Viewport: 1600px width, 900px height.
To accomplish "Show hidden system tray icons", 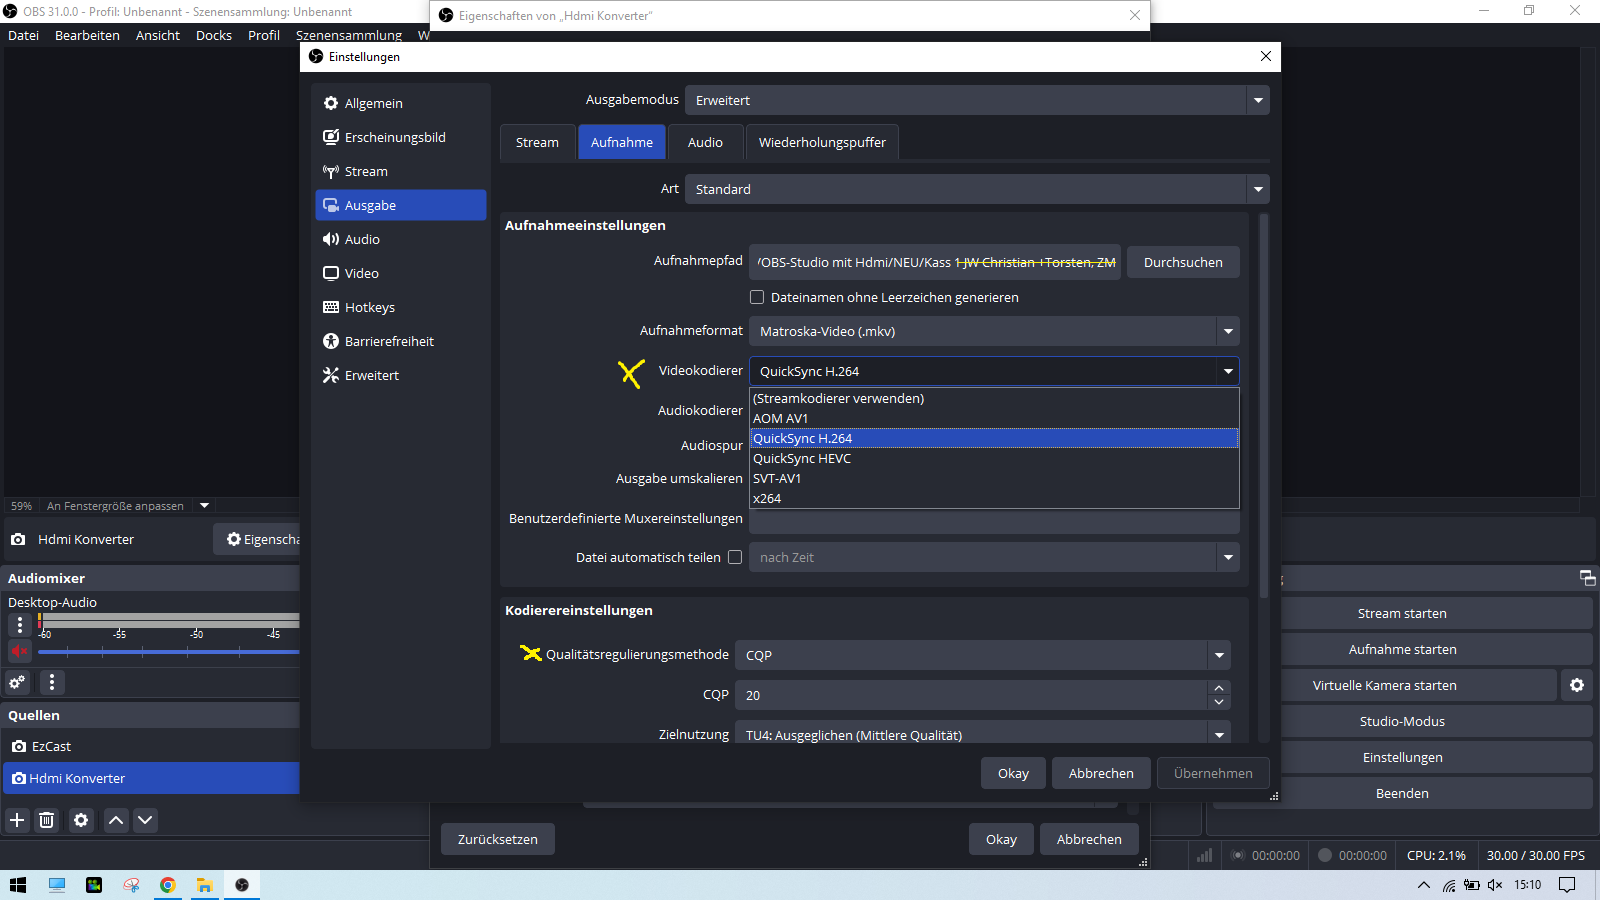I will click(x=1424, y=885).
